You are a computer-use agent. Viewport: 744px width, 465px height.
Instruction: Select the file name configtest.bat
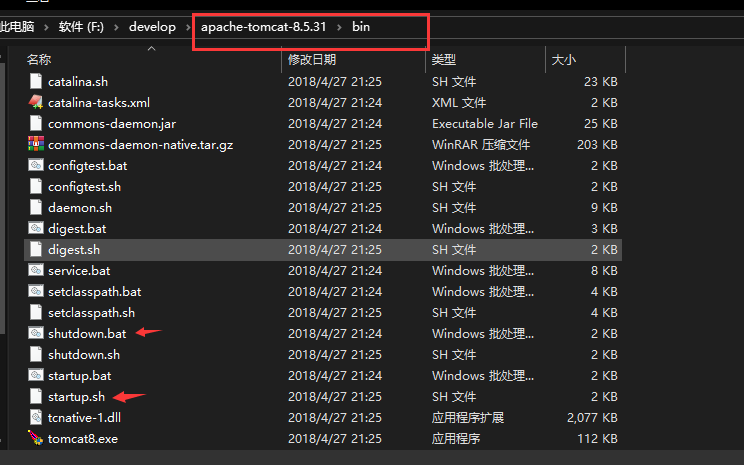tap(87, 166)
